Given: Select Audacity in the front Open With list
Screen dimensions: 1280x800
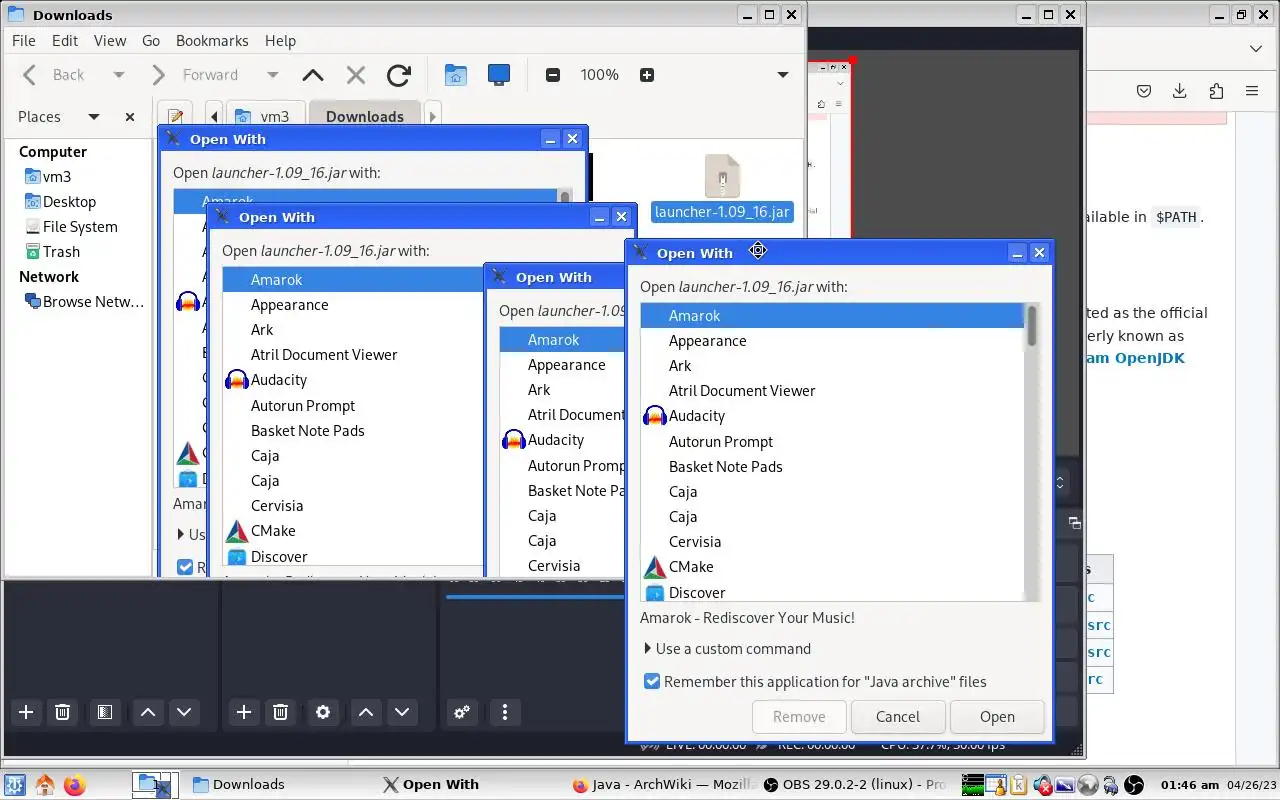Looking at the screenshot, I should point(832,416).
